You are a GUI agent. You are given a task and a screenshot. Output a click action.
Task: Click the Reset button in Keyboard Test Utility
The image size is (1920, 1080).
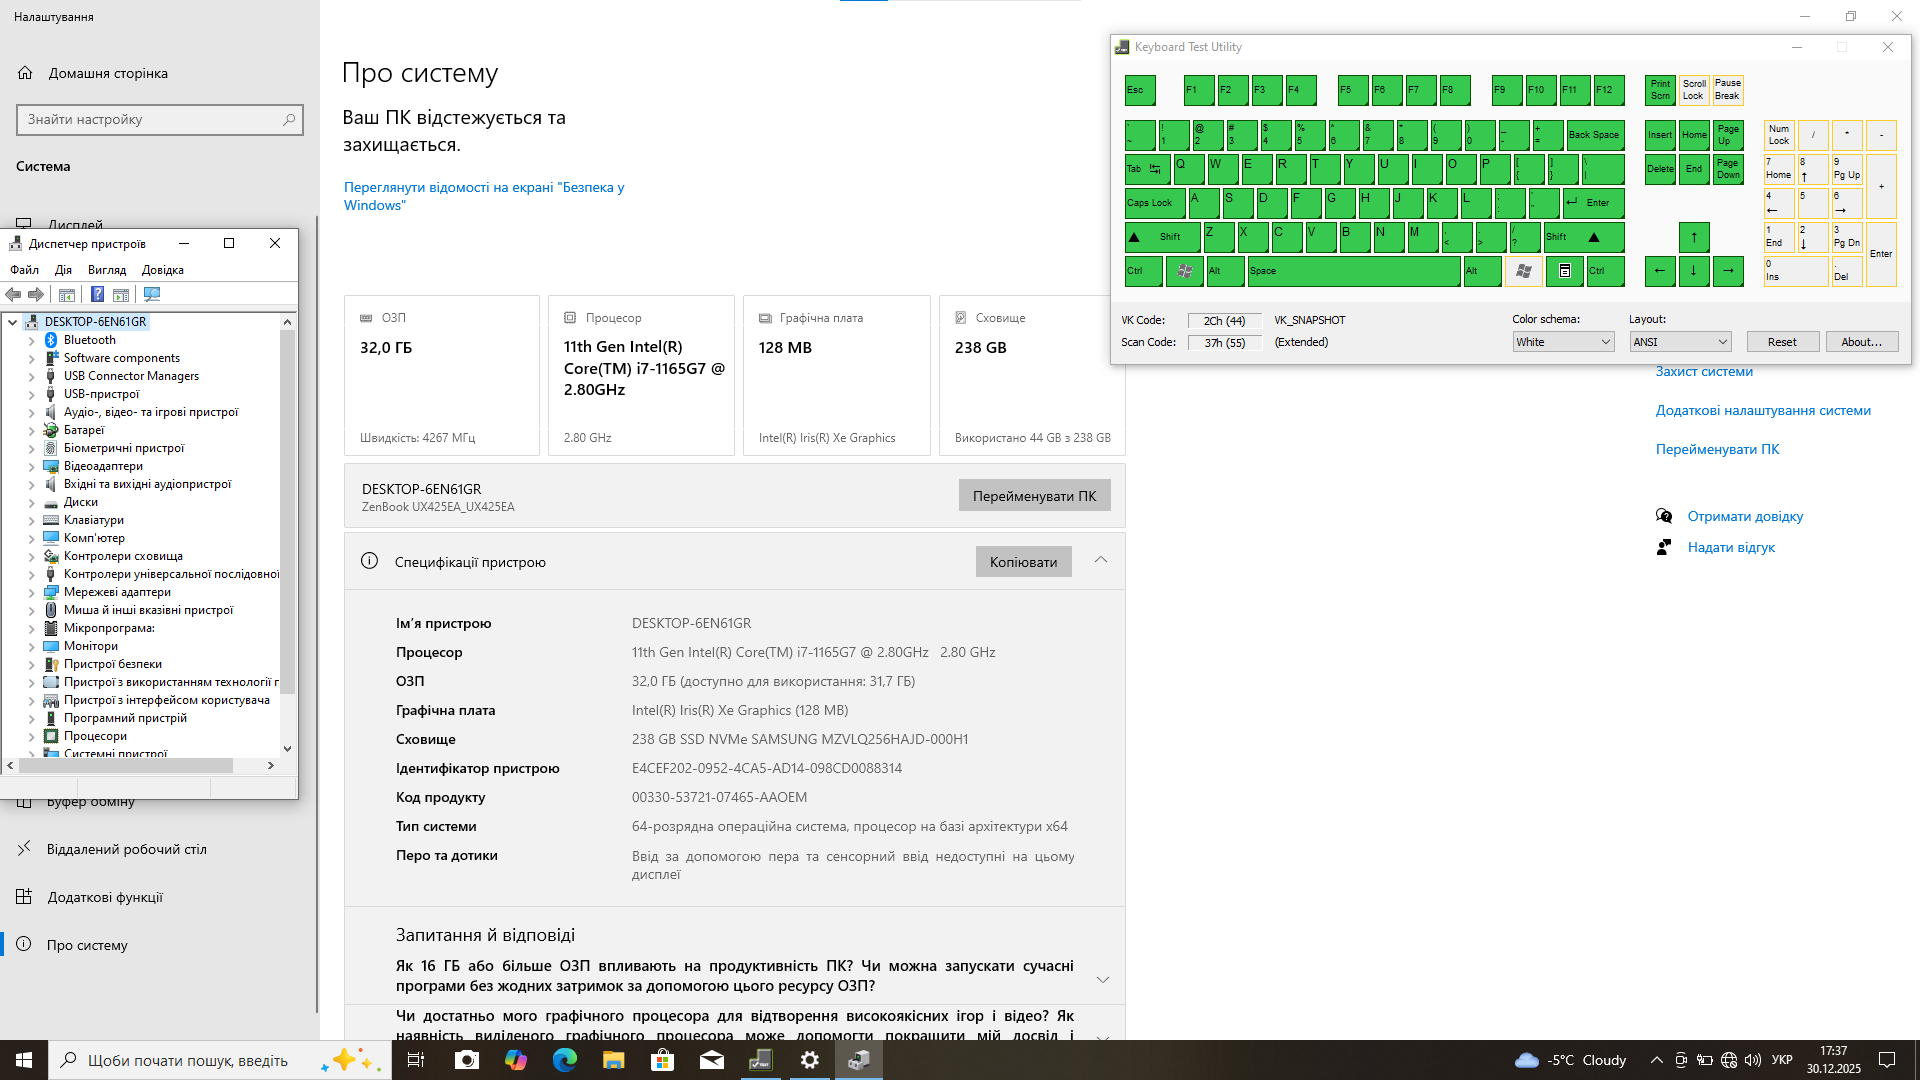tap(1781, 342)
